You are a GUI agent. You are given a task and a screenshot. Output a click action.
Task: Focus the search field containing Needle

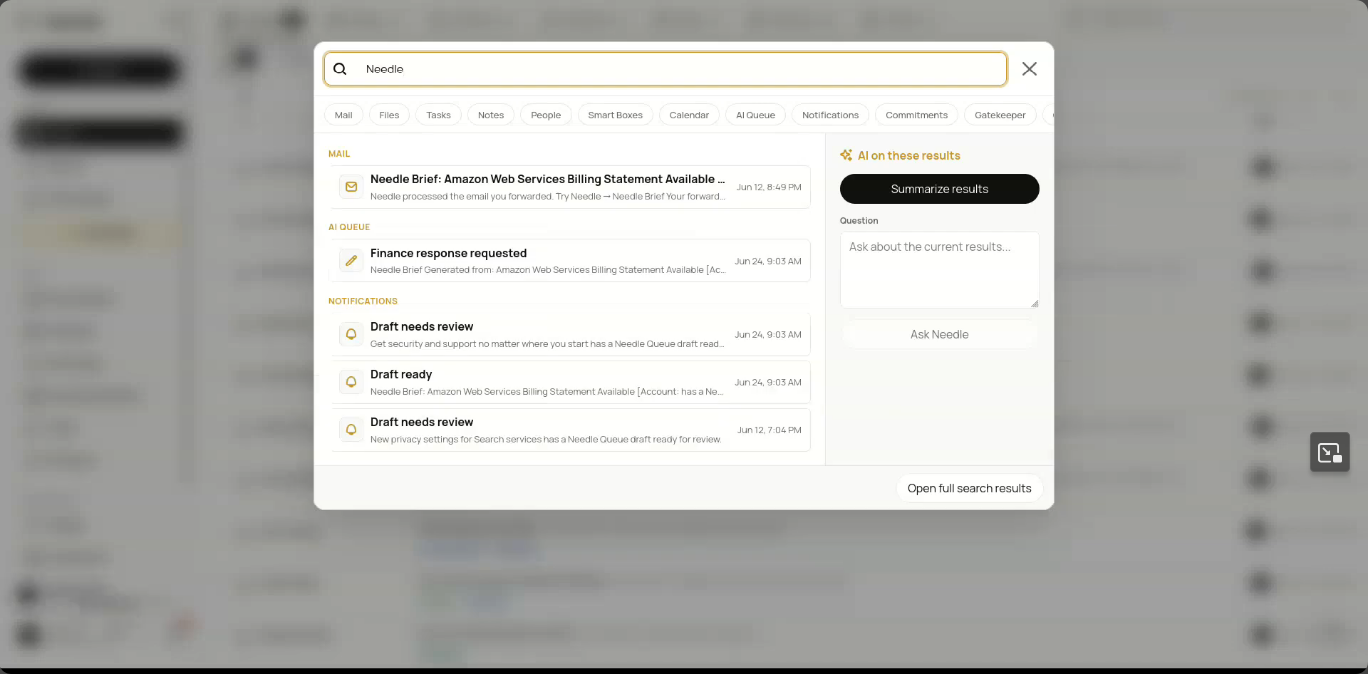pos(665,69)
